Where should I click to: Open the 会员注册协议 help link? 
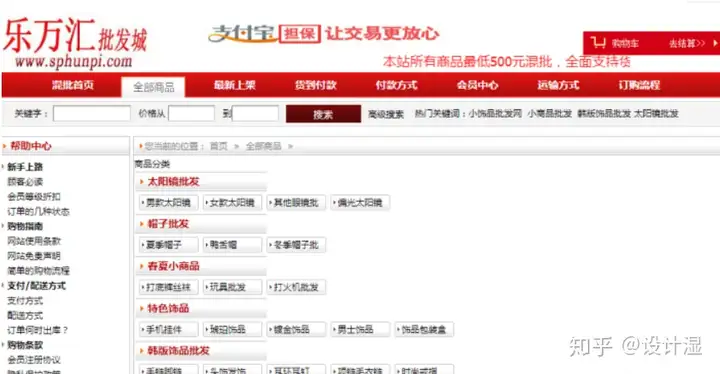[34, 360]
